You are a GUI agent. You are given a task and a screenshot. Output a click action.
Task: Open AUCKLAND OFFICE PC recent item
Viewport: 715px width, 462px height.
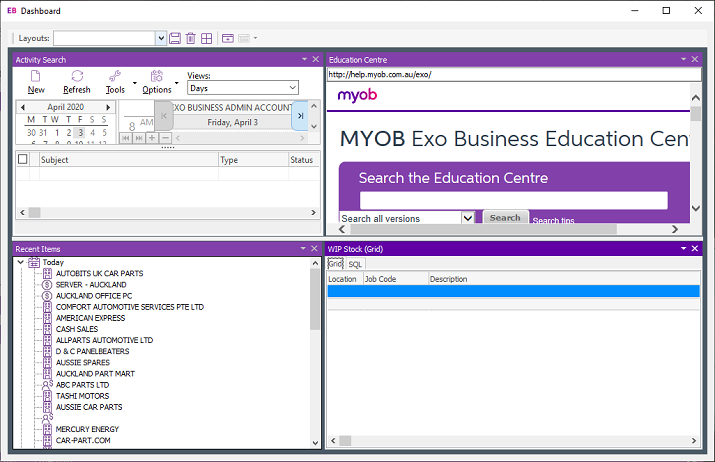[x=93, y=296]
